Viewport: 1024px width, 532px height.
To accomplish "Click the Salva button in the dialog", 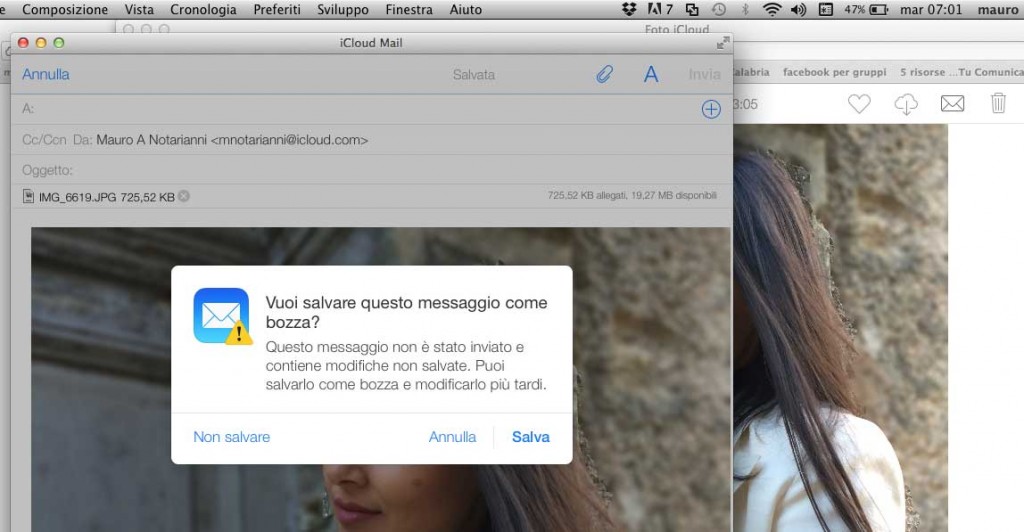I will [530, 437].
